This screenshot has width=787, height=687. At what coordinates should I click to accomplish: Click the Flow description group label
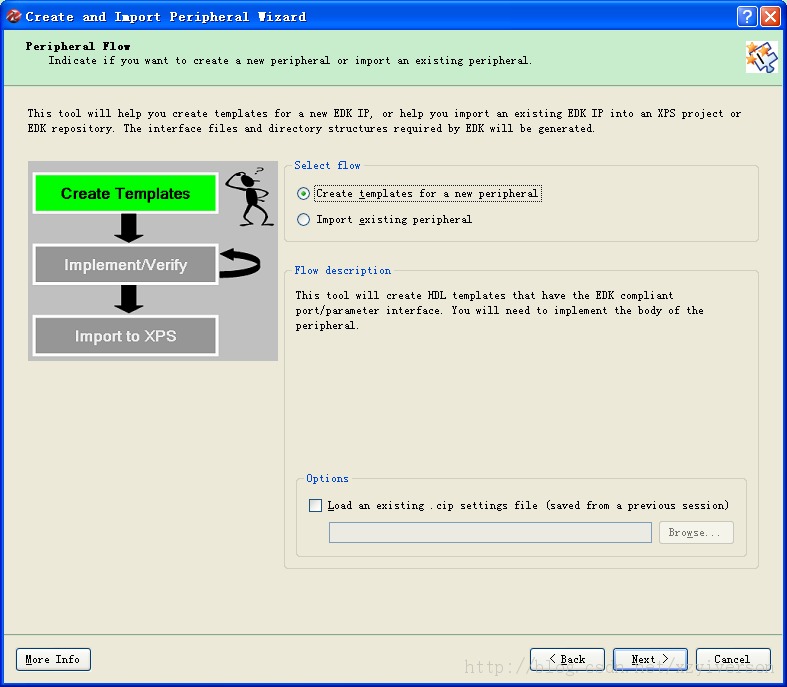tap(343, 270)
